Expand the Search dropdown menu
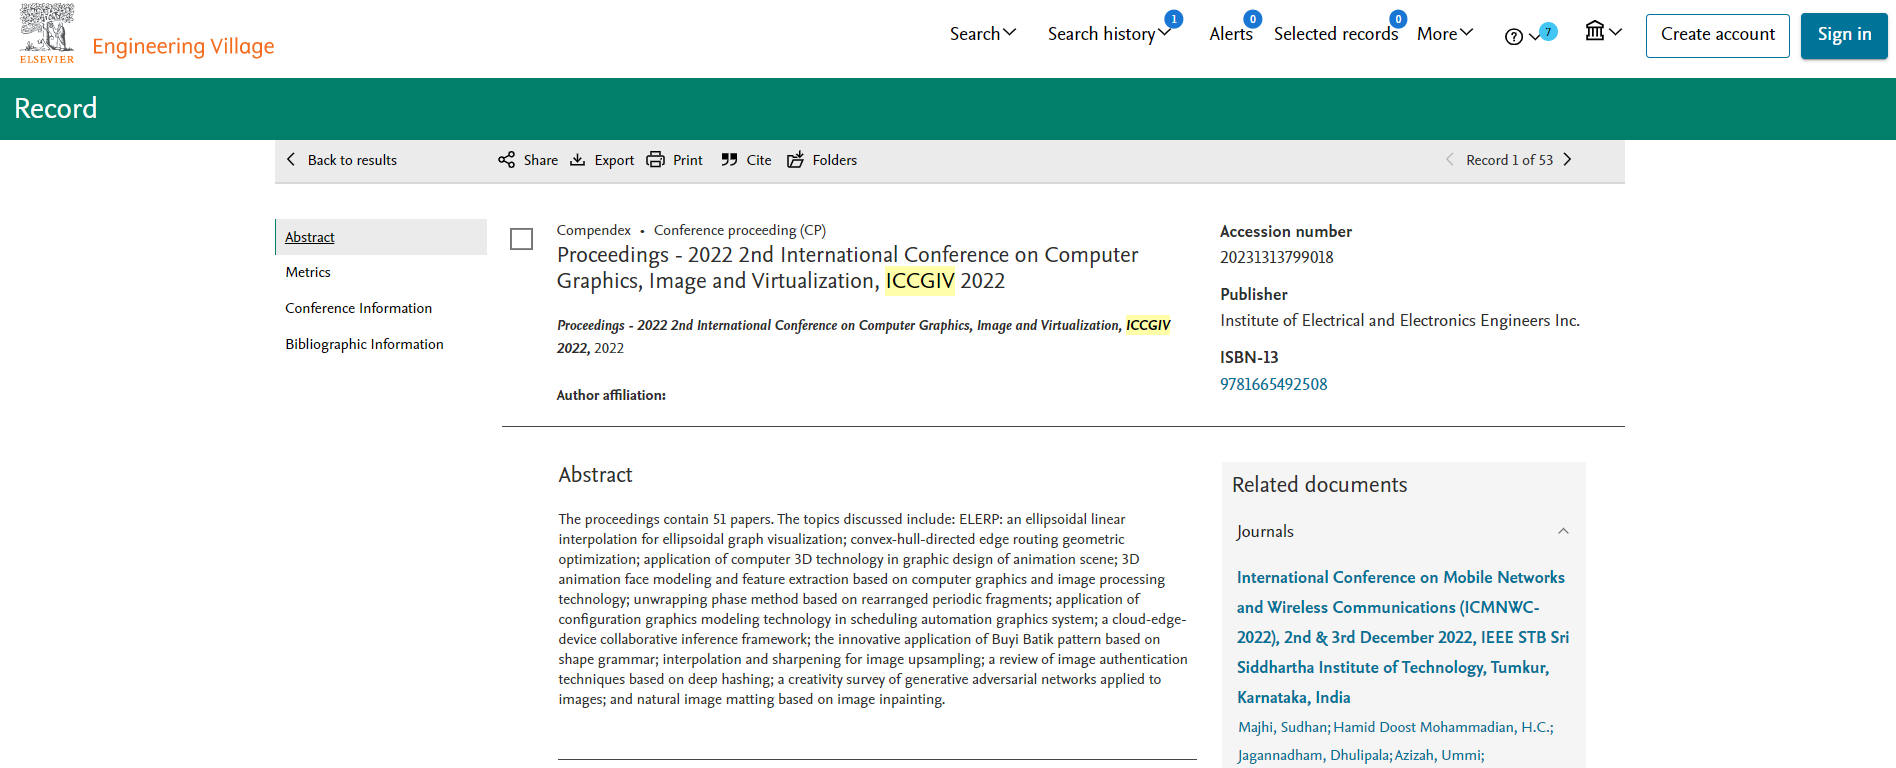The height and width of the screenshot is (768, 1896). click(x=983, y=34)
